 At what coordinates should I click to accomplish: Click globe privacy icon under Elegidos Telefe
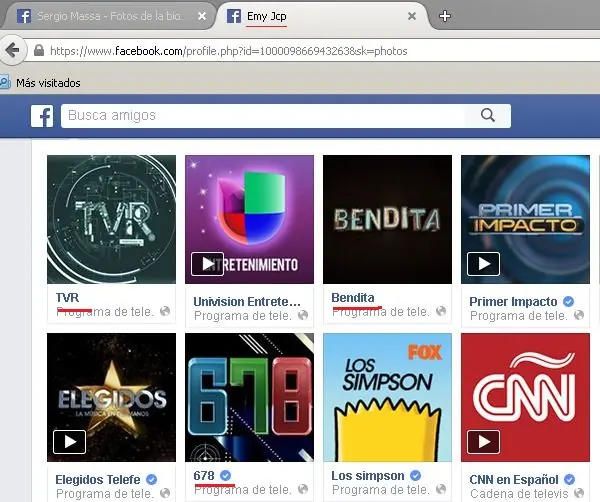click(165, 493)
